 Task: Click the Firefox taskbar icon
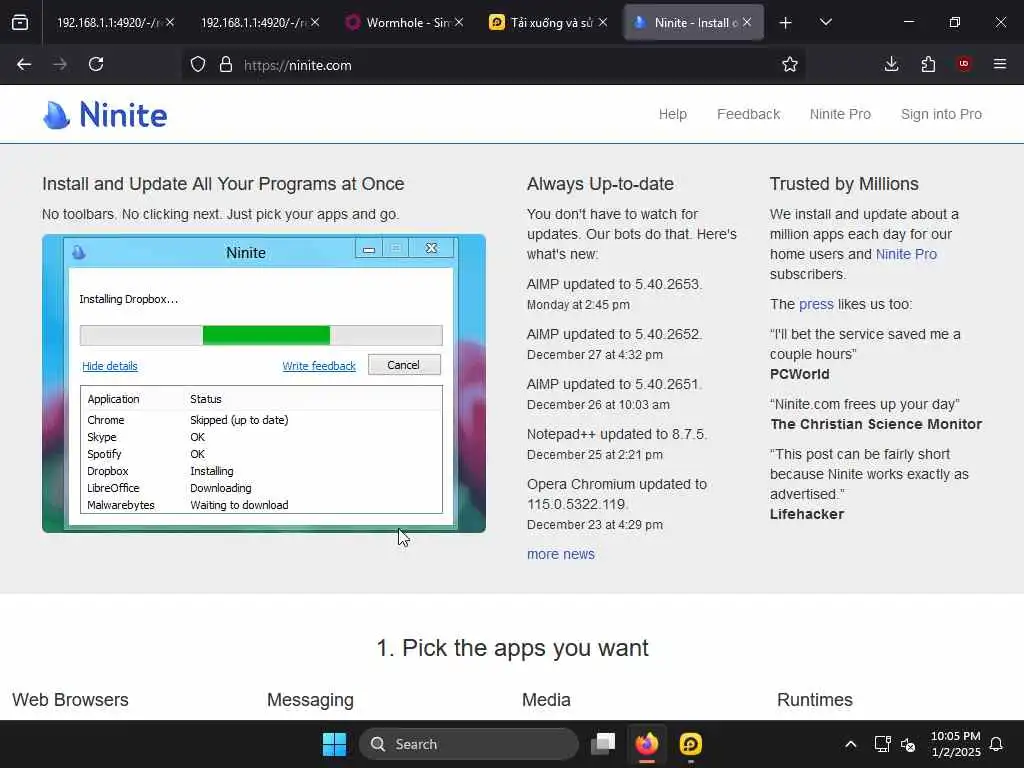647,744
